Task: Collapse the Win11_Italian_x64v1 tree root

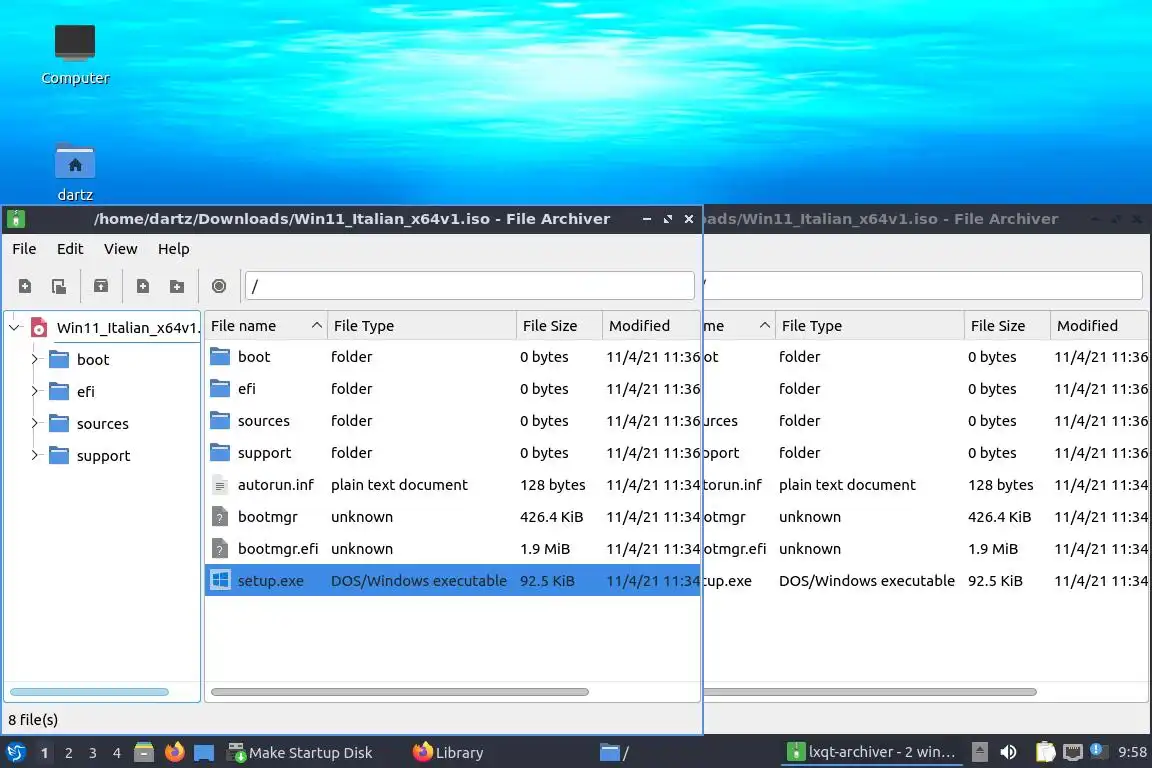Action: click(15, 328)
